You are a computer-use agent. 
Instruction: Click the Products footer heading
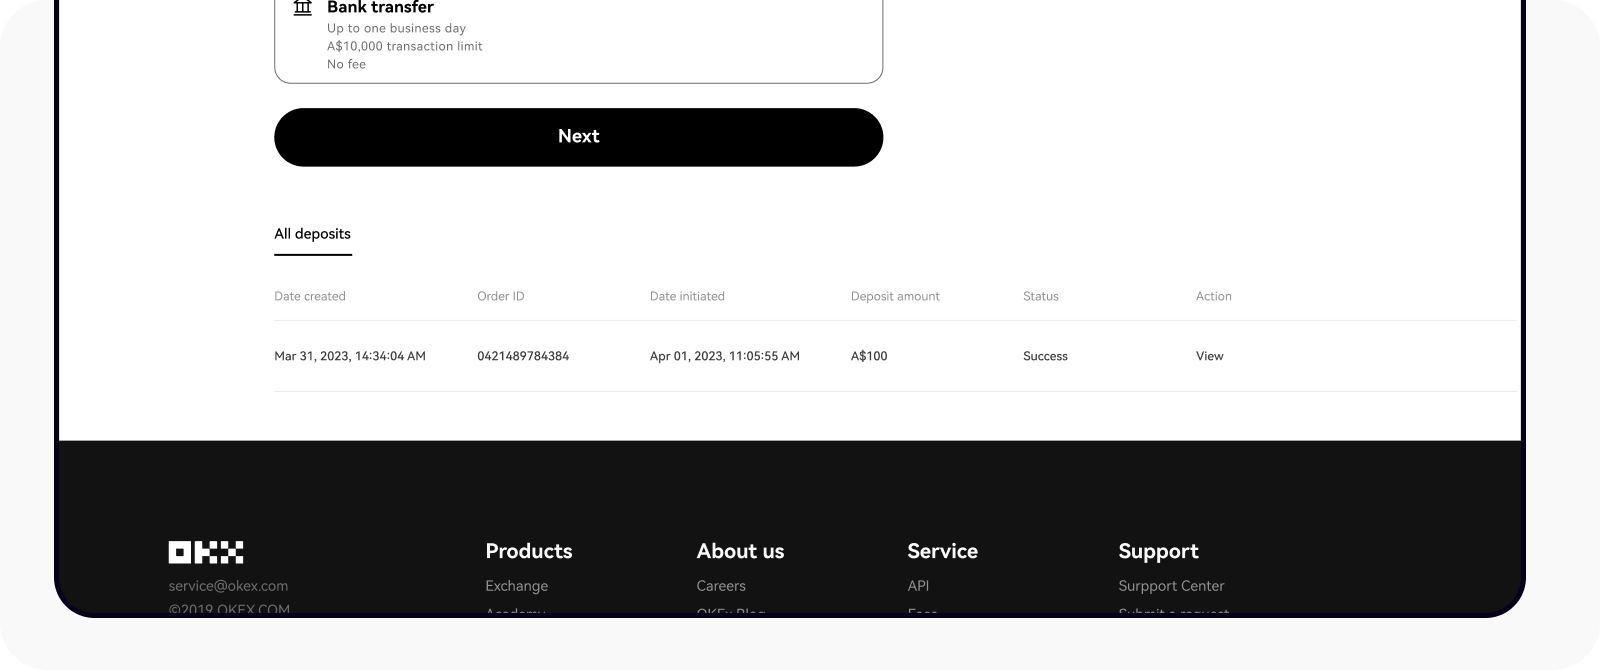click(528, 551)
